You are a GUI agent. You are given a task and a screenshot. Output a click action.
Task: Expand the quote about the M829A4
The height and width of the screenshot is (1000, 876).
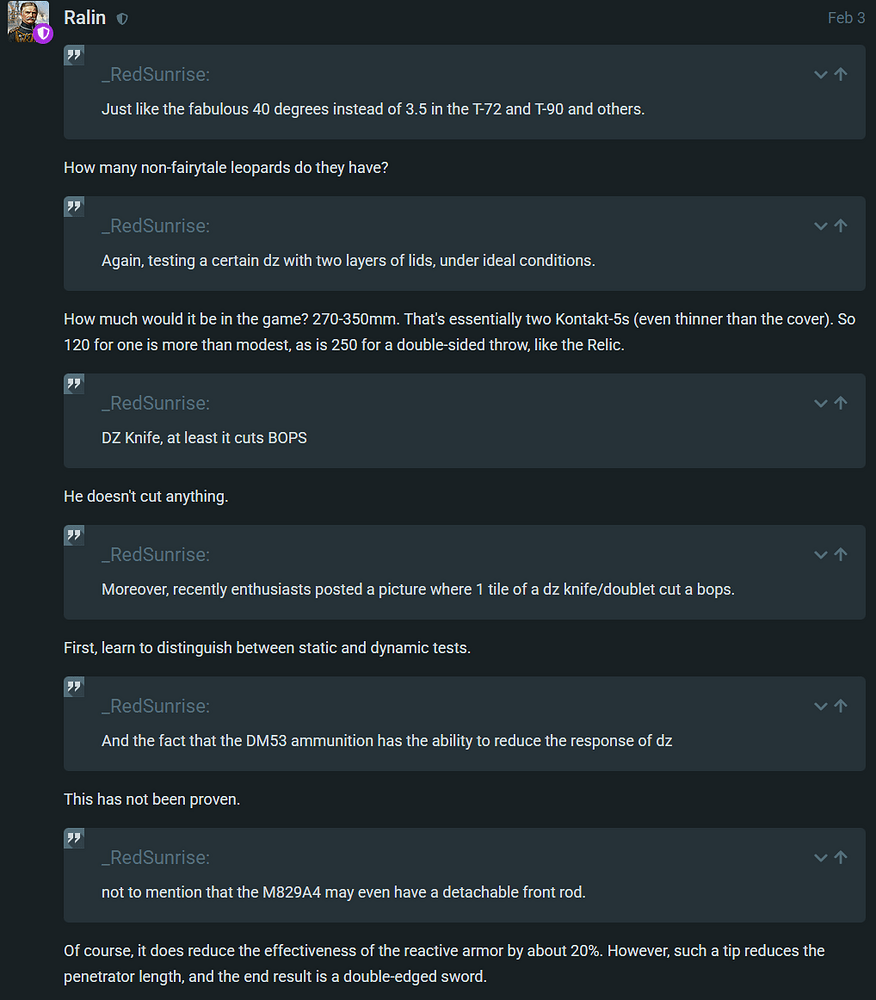point(821,858)
